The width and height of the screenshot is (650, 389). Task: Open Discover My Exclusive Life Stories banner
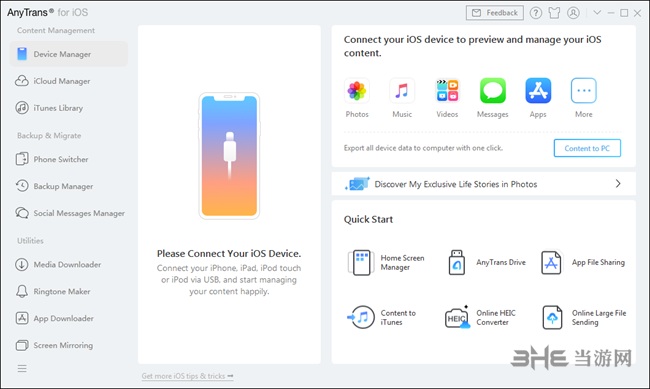click(483, 184)
